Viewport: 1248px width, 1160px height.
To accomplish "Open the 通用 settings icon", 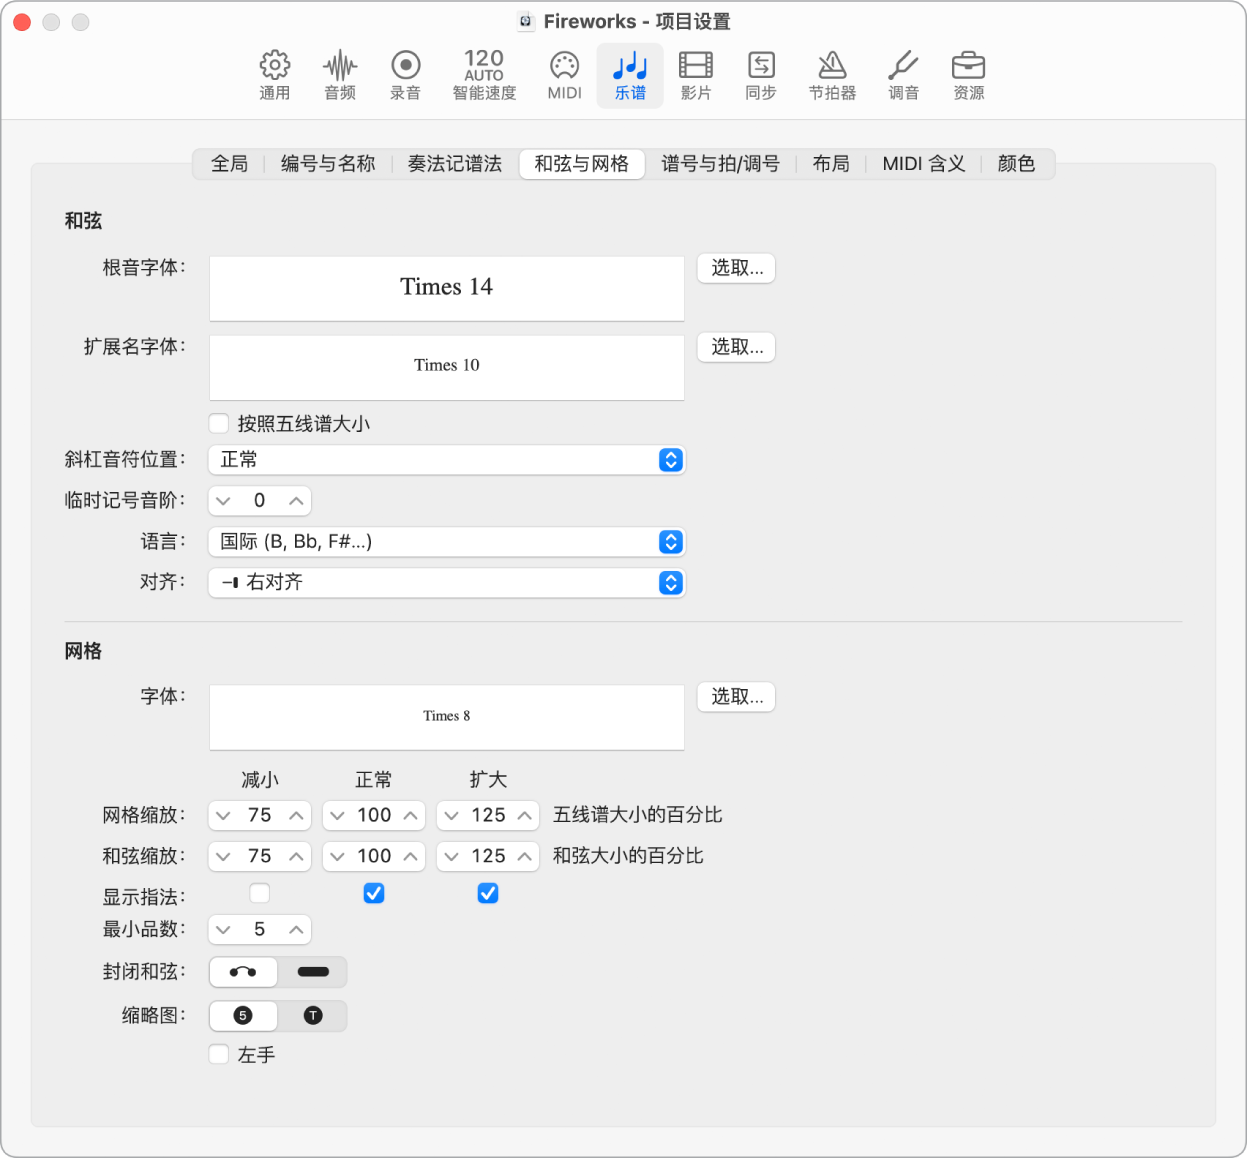I will (274, 75).
